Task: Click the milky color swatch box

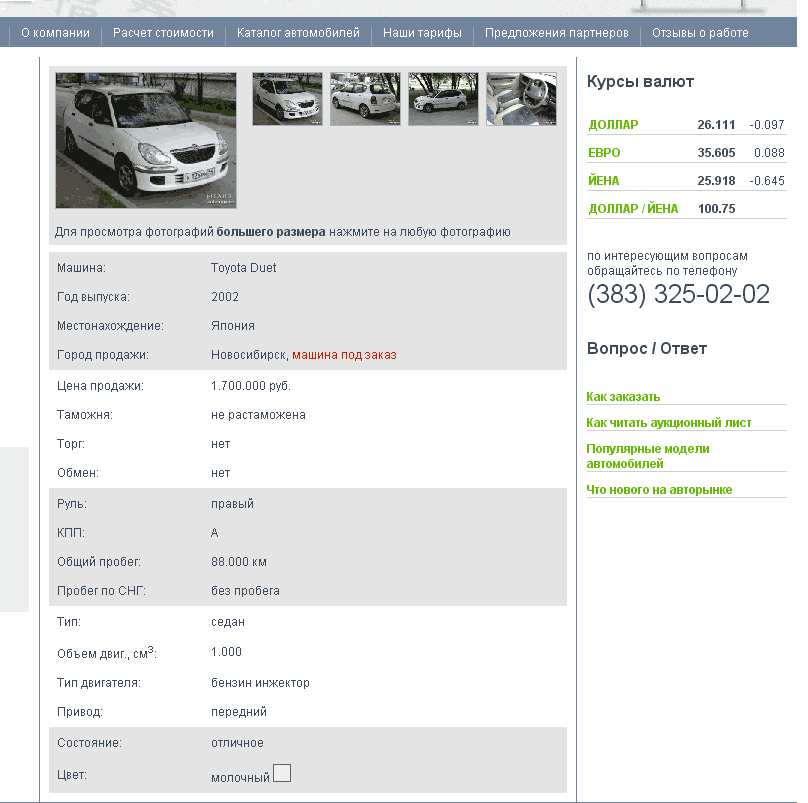Action: tap(282, 773)
